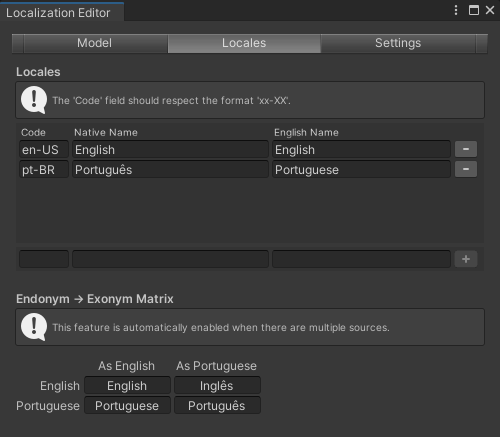The width and height of the screenshot is (500, 437).
Task: Click the Locales section heading
Action: pyautogui.click(x=38, y=72)
